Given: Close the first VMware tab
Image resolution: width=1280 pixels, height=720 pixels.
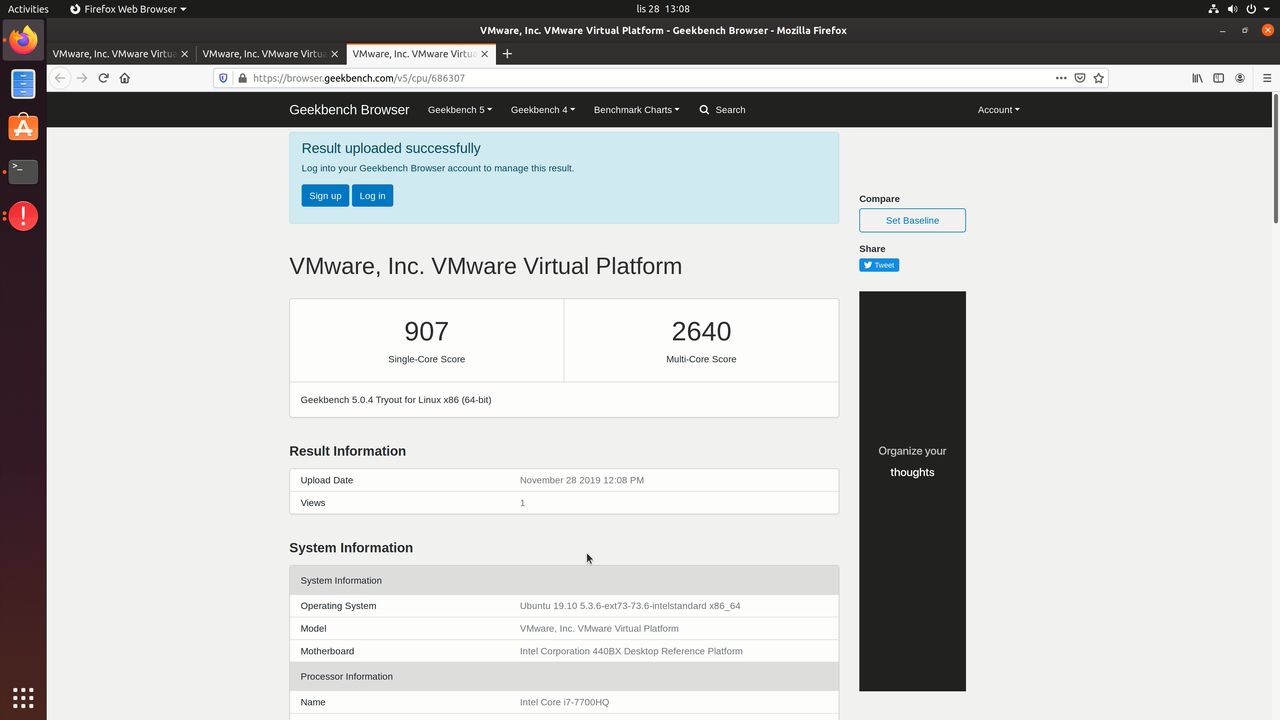Looking at the screenshot, I should (184, 54).
